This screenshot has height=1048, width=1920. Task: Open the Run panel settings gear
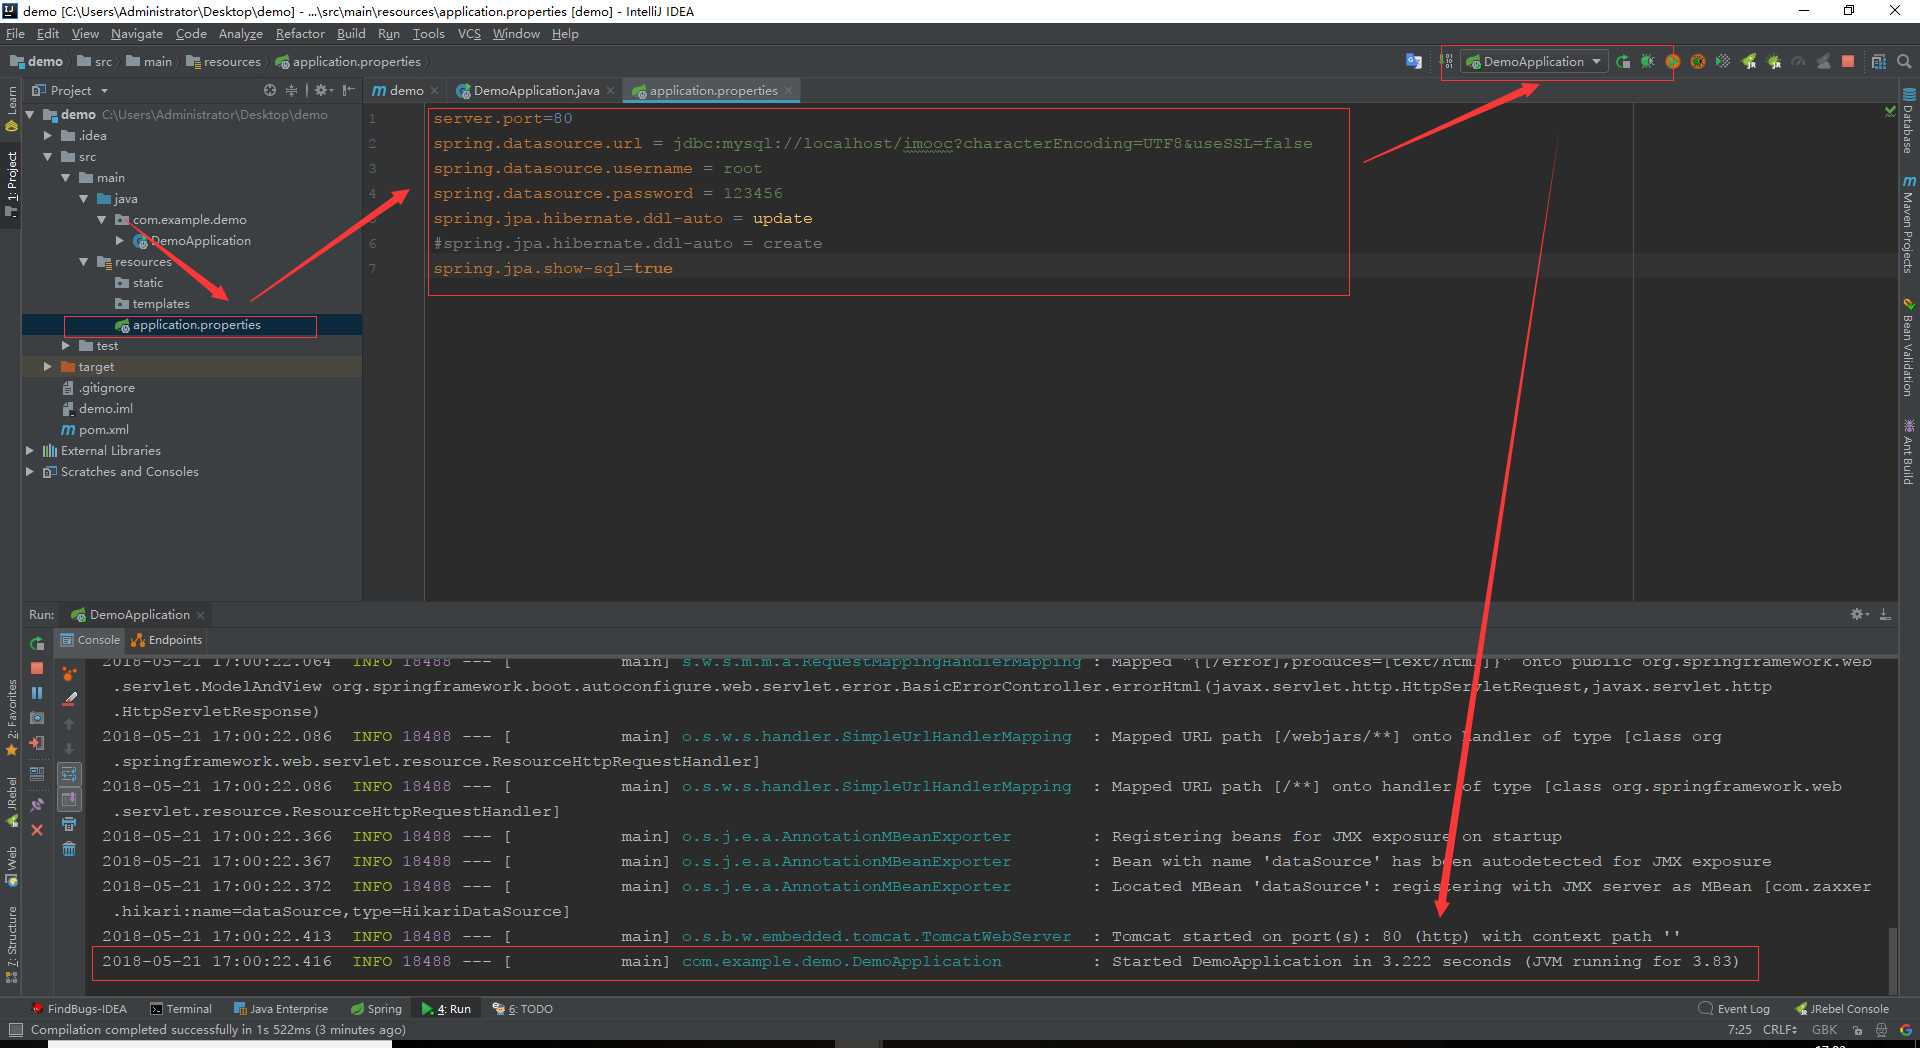point(1858,614)
